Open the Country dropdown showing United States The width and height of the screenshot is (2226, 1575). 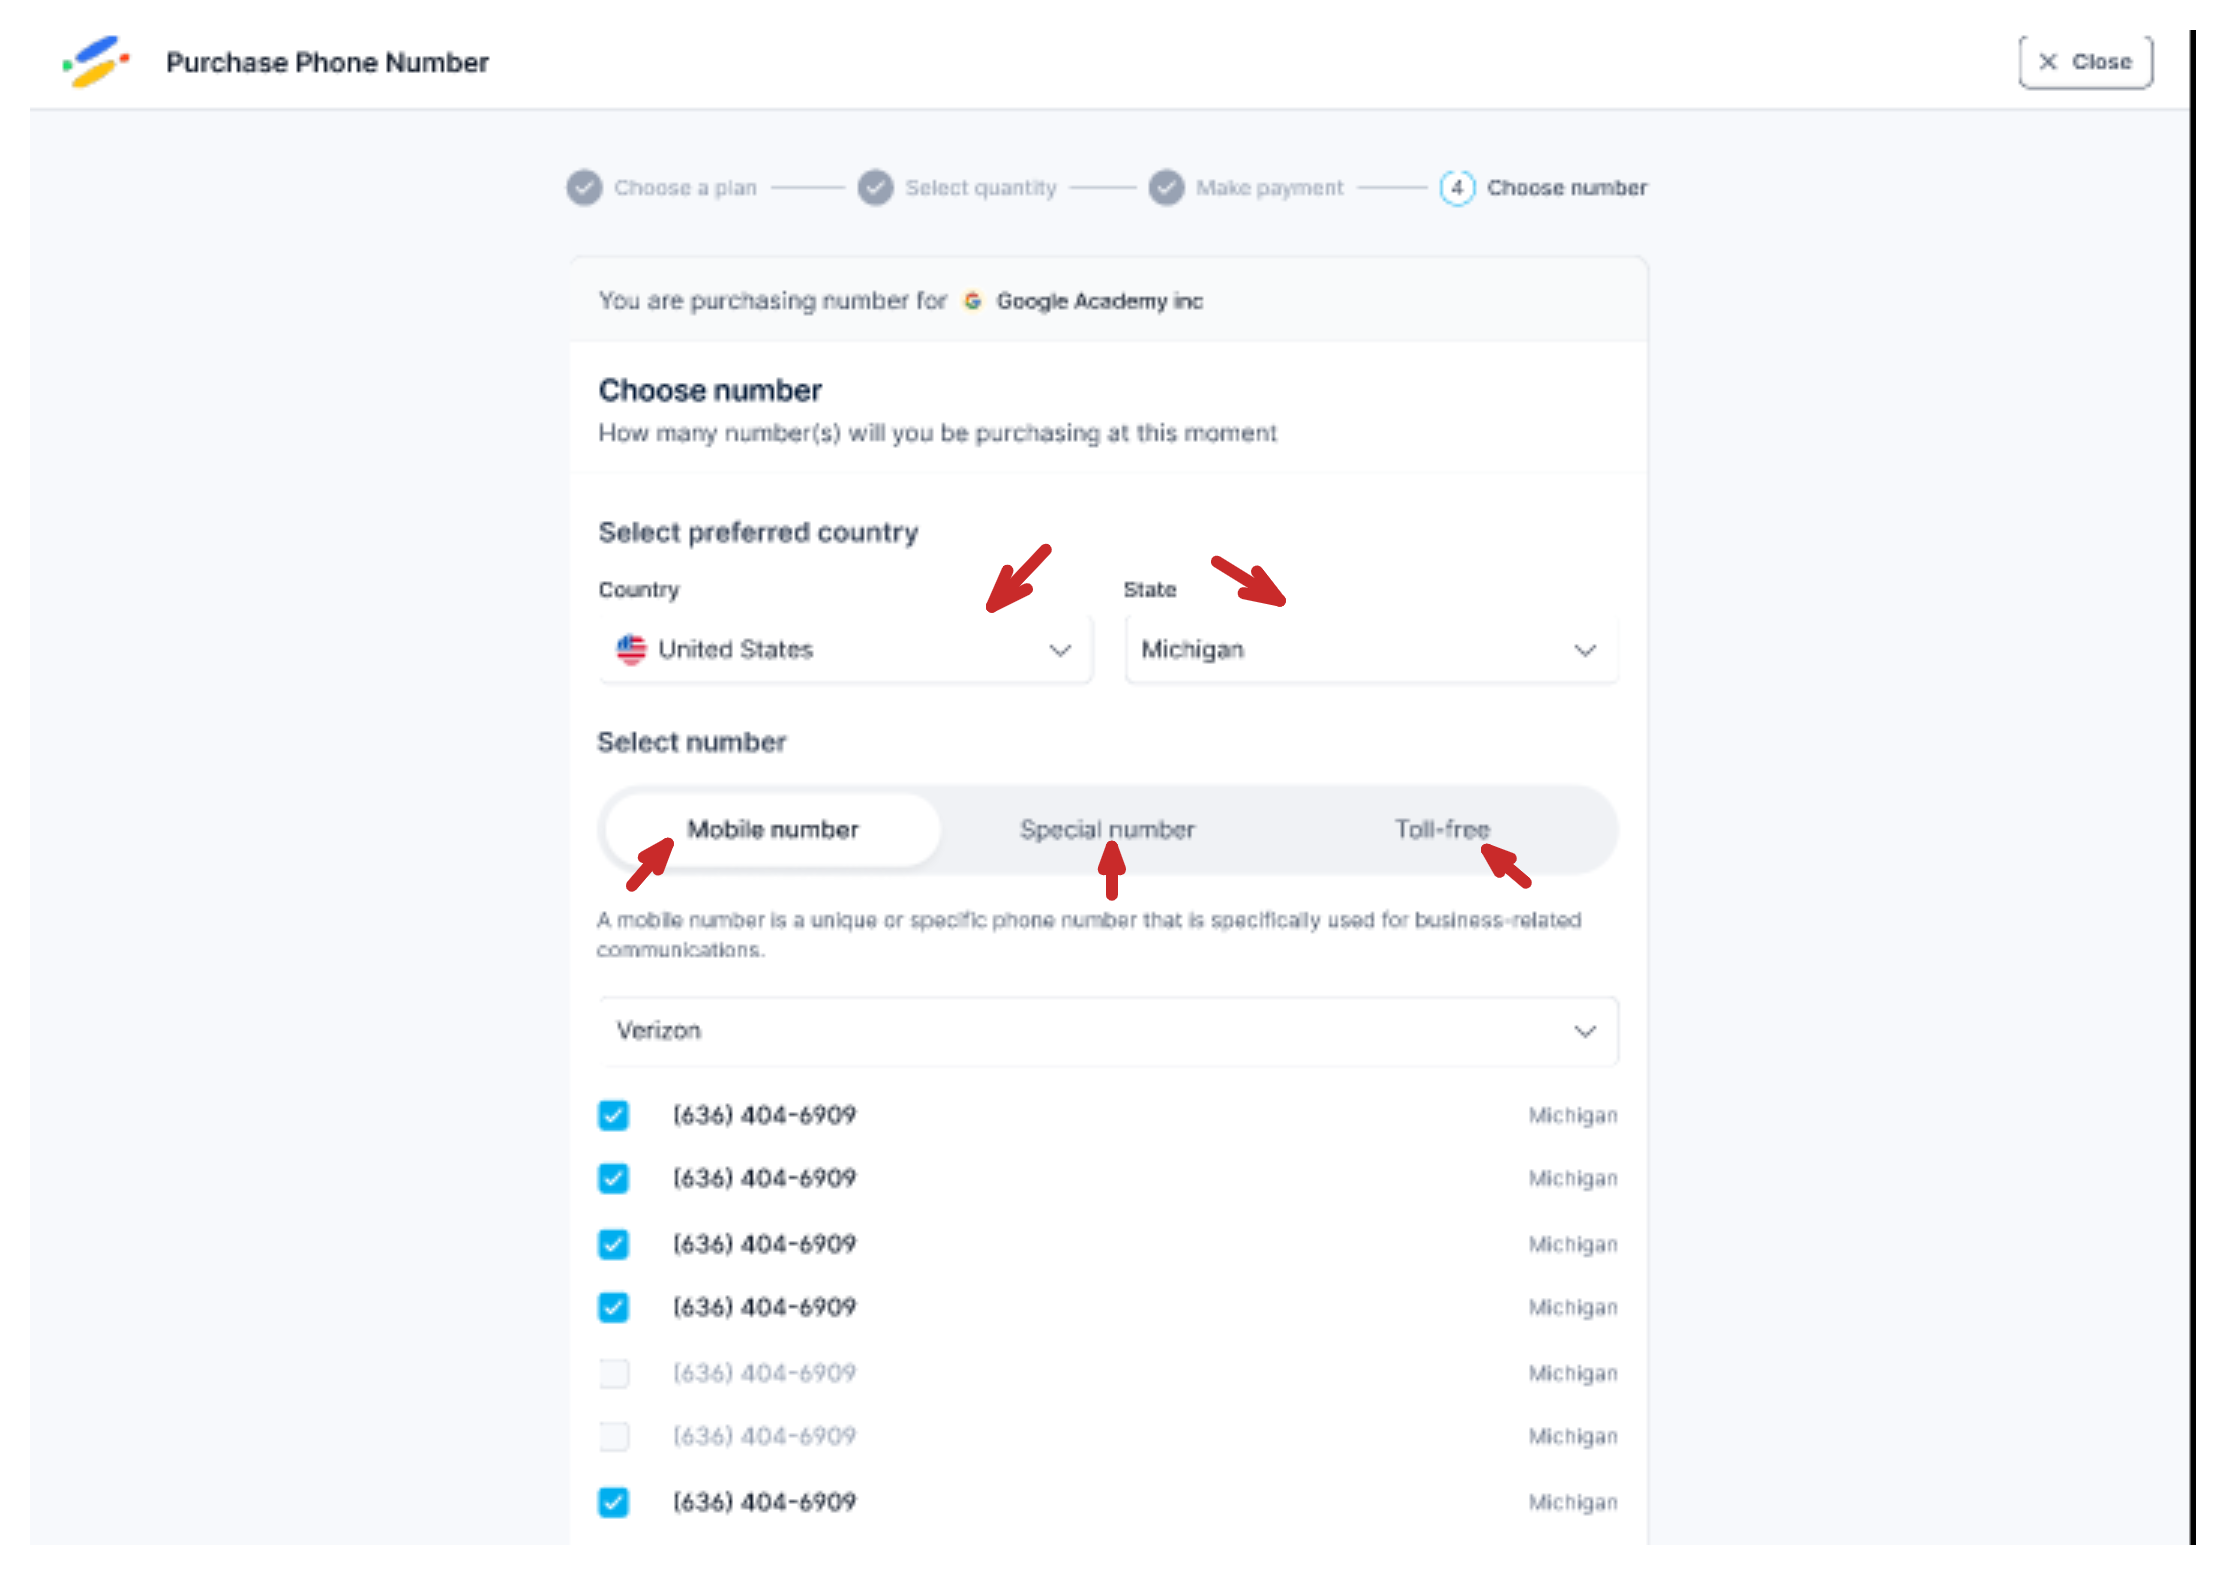845,650
